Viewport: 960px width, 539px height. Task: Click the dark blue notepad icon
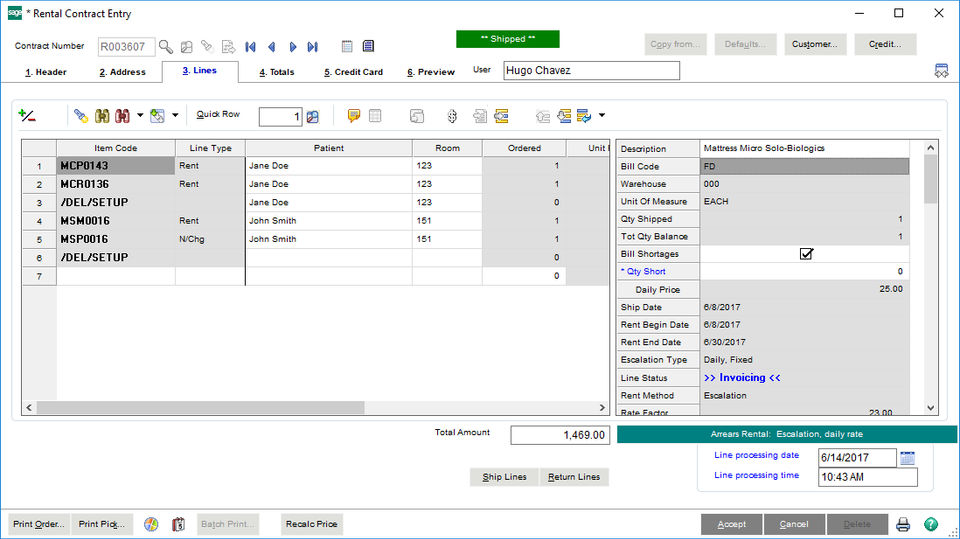coord(368,46)
